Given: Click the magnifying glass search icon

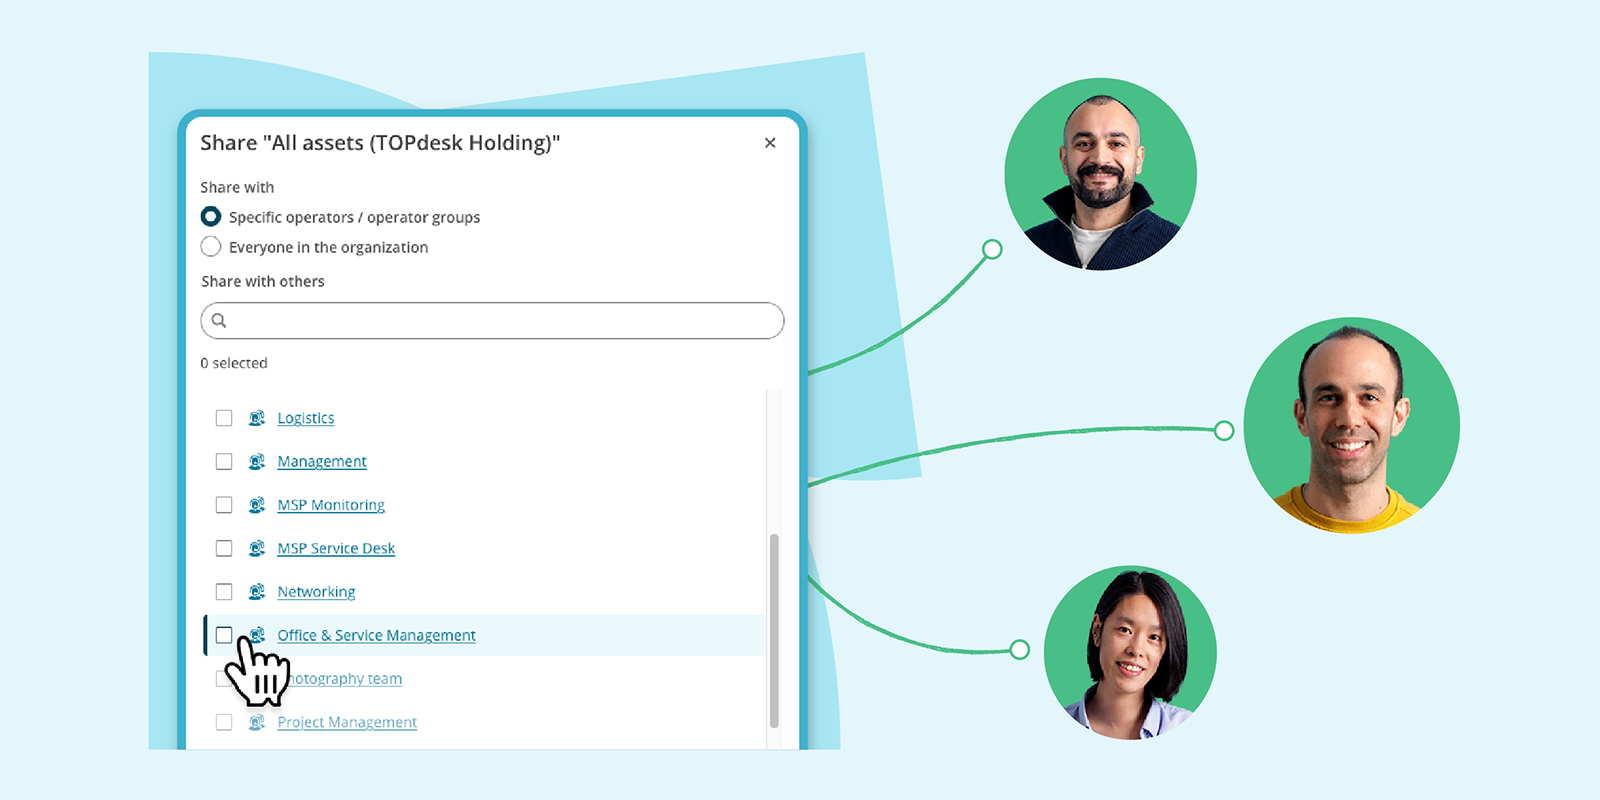Looking at the screenshot, I should 219,321.
